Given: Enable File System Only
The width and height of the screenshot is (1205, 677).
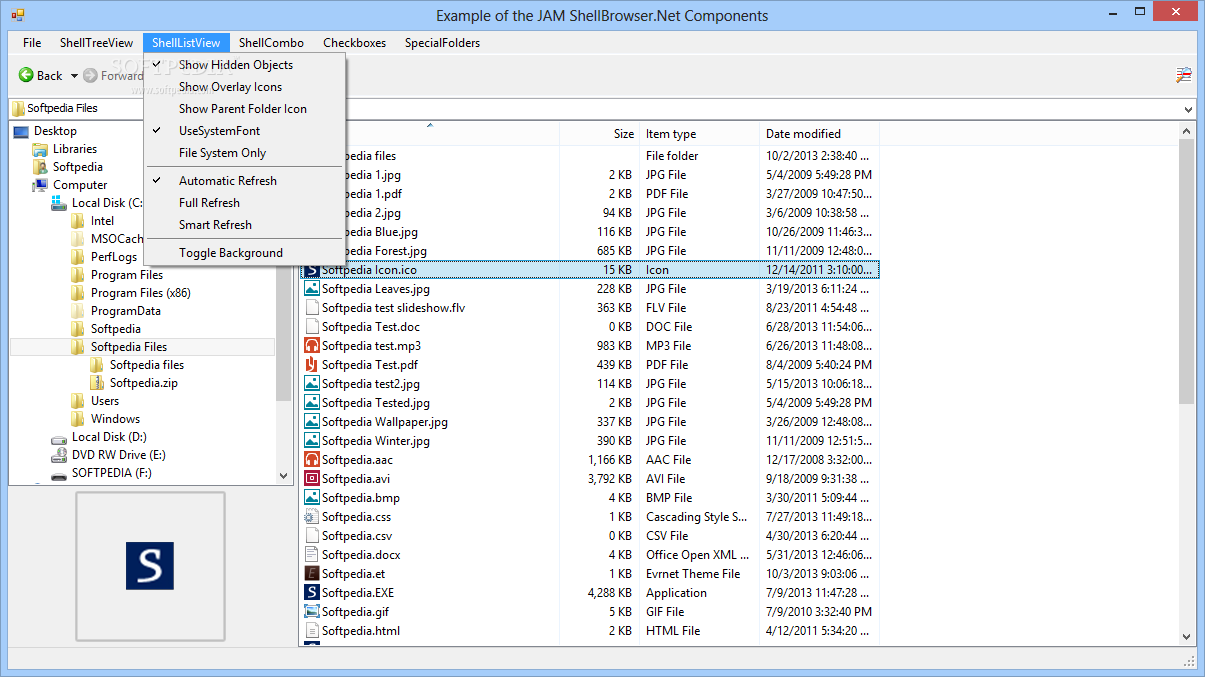Looking at the screenshot, I should click(245, 153).
